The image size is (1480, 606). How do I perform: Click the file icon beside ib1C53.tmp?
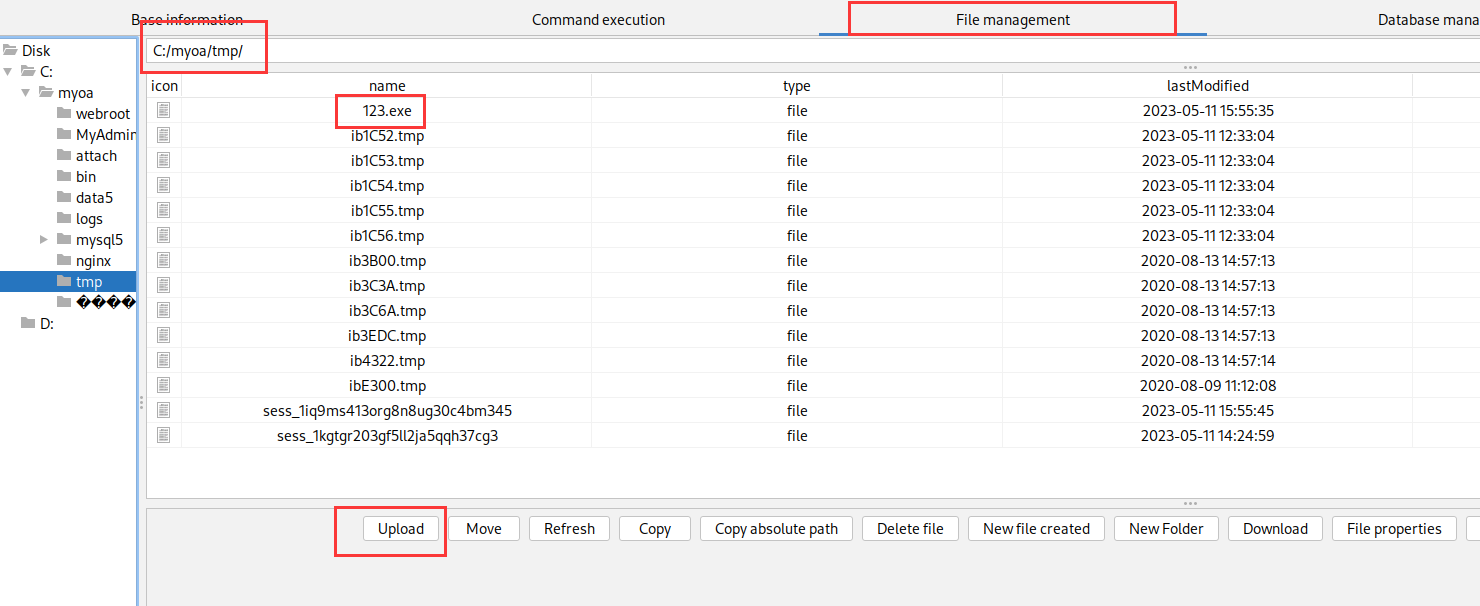click(164, 160)
